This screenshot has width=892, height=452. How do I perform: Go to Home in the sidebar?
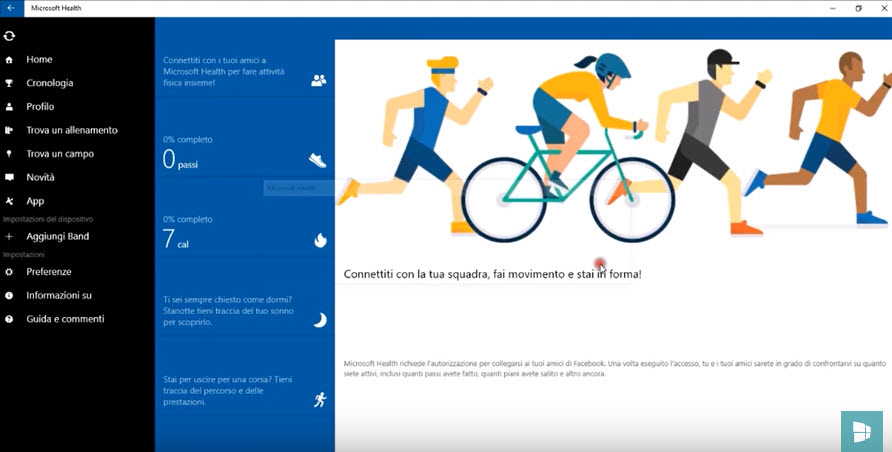tap(39, 60)
